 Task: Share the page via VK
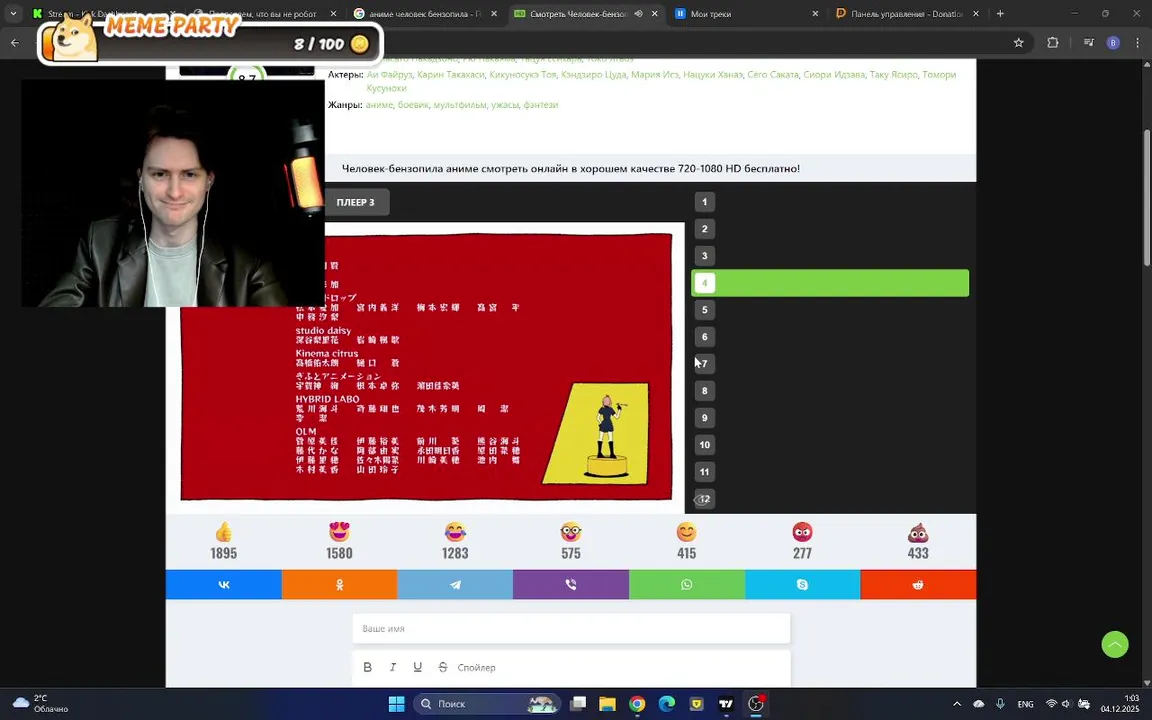[x=223, y=585]
